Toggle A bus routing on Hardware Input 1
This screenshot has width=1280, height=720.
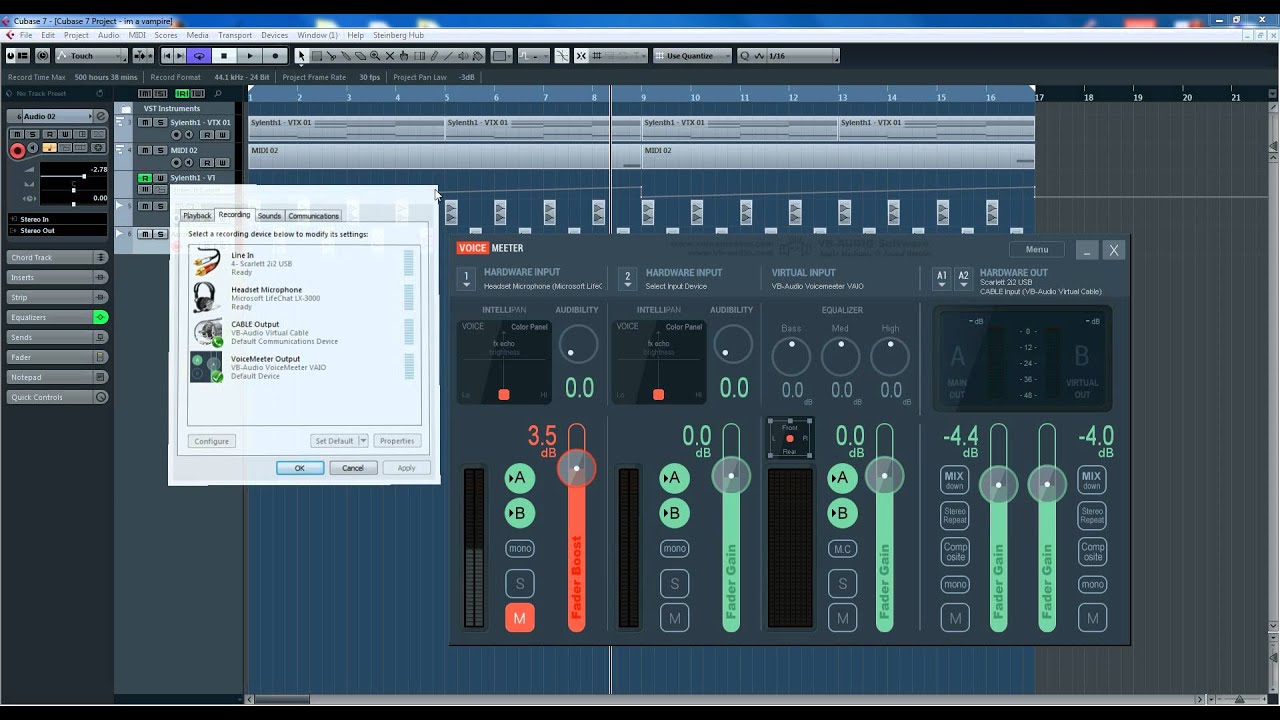coord(519,478)
